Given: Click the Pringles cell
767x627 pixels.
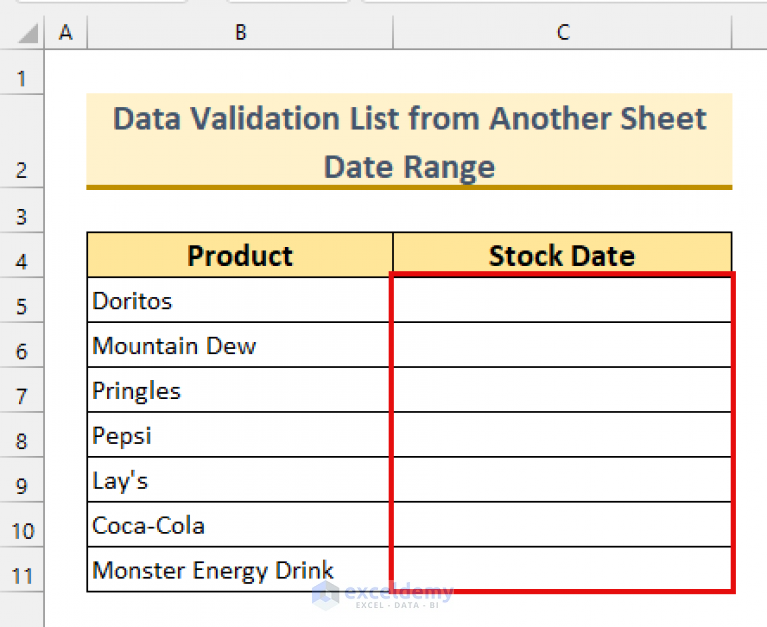Looking at the screenshot, I should [240, 391].
